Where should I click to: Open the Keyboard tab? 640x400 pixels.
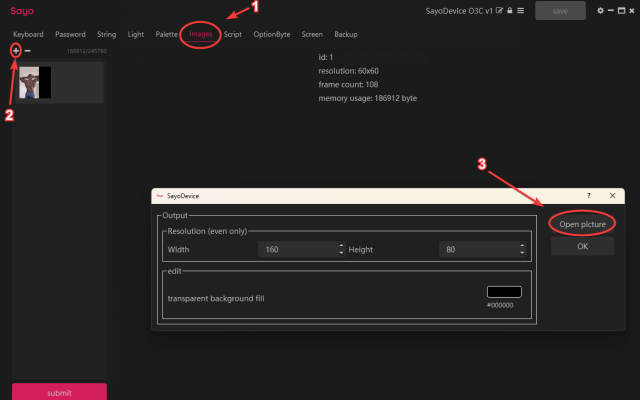[28, 34]
